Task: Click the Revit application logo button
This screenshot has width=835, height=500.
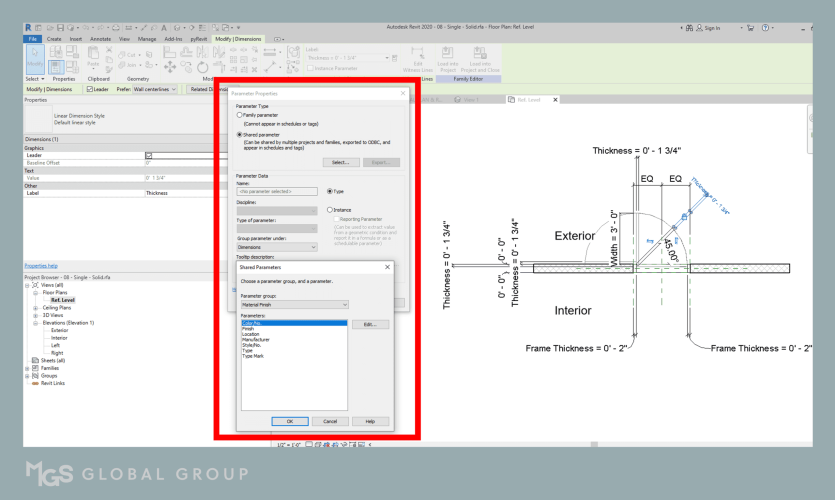Action: pyautogui.click(x=27, y=28)
